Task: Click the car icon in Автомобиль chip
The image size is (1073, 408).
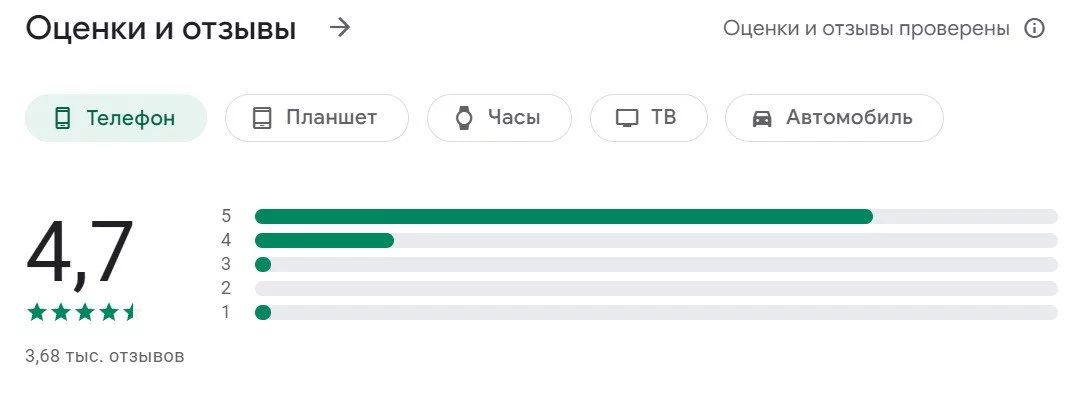Action: point(762,118)
